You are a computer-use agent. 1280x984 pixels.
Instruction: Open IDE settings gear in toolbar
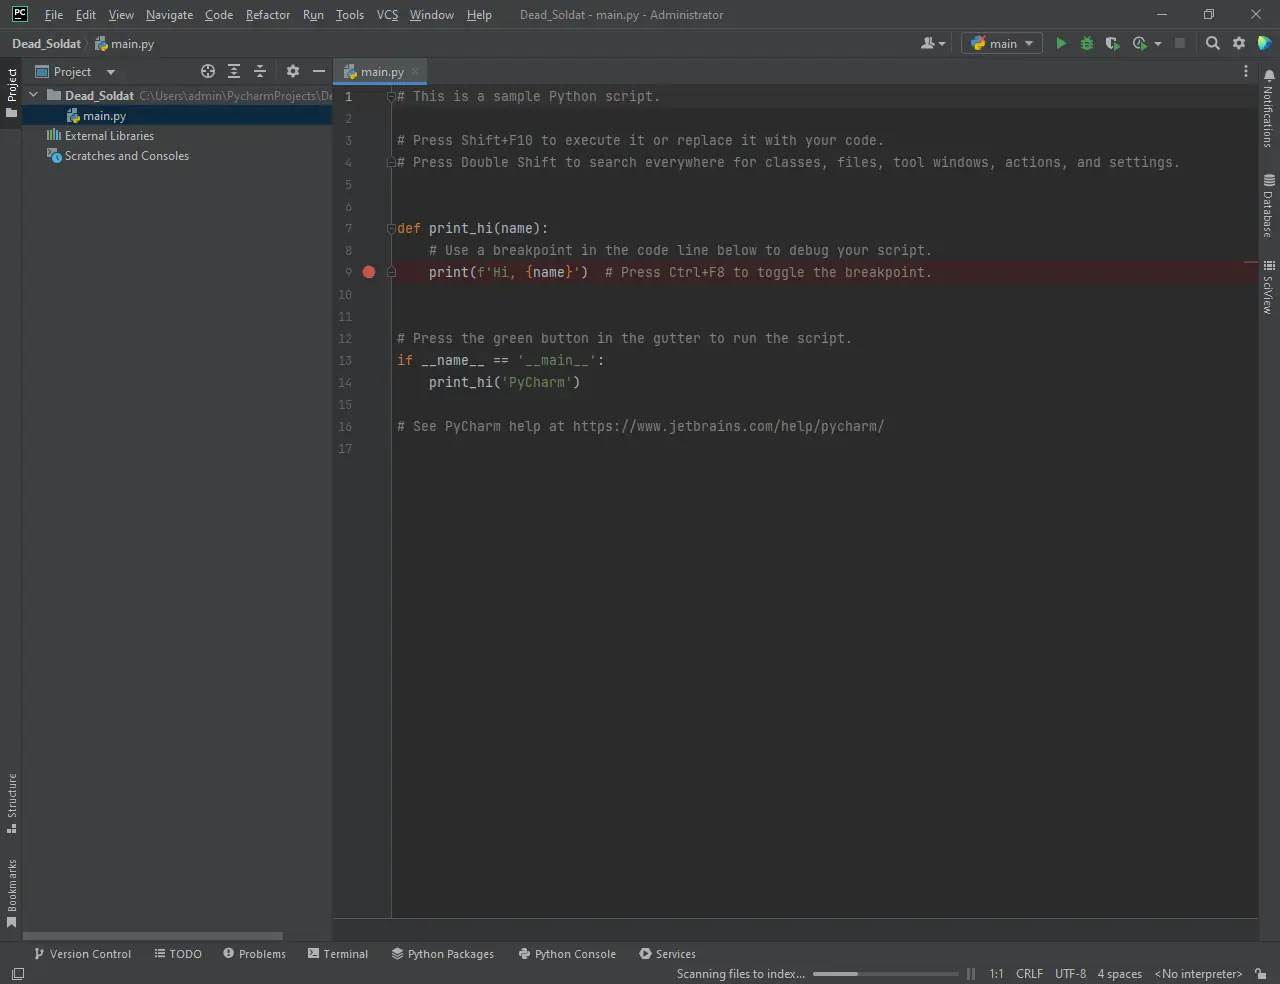1239,43
